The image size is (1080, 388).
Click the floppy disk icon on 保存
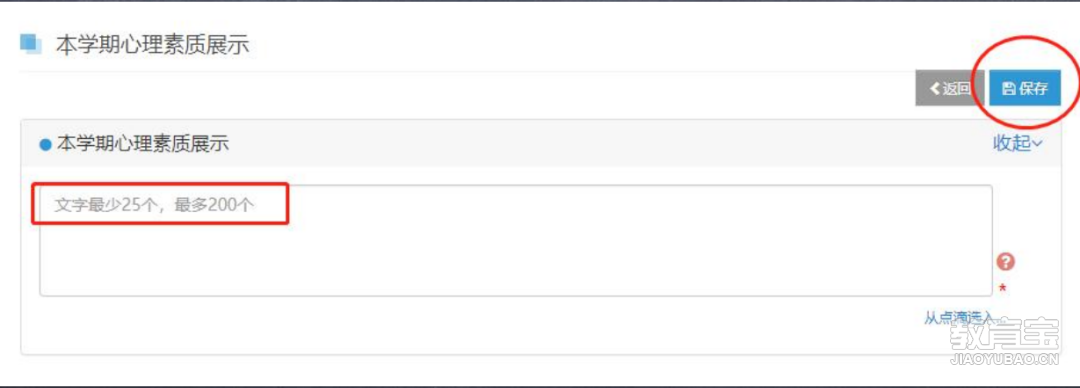click(1008, 89)
